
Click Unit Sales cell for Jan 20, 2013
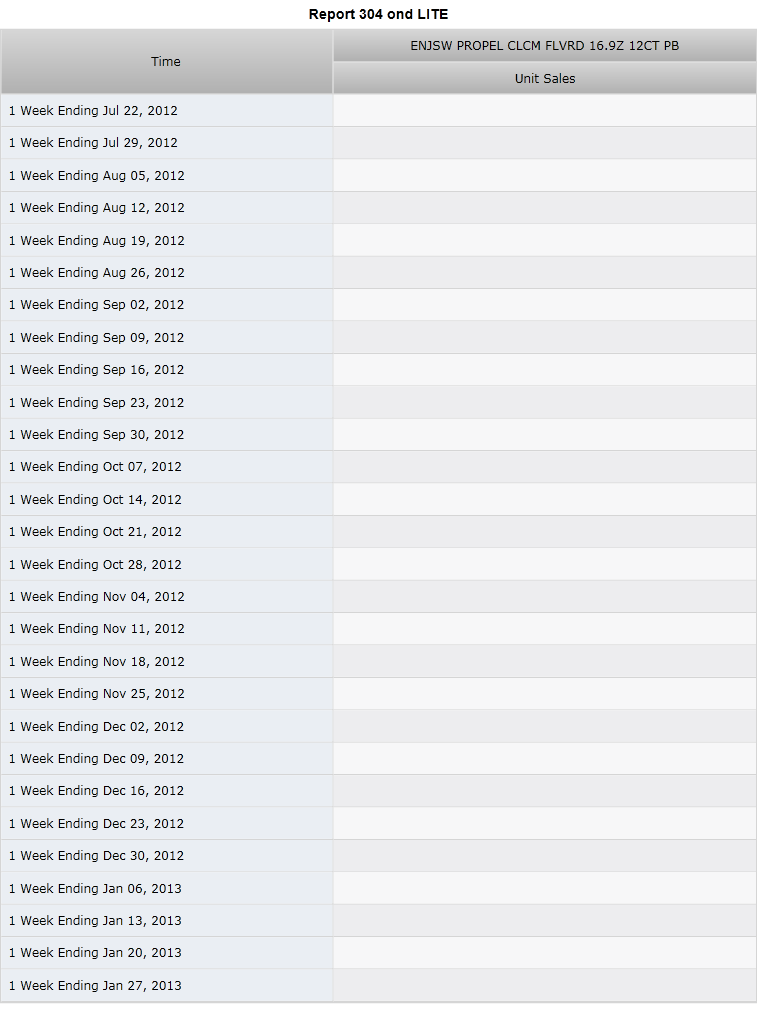[x=545, y=953]
